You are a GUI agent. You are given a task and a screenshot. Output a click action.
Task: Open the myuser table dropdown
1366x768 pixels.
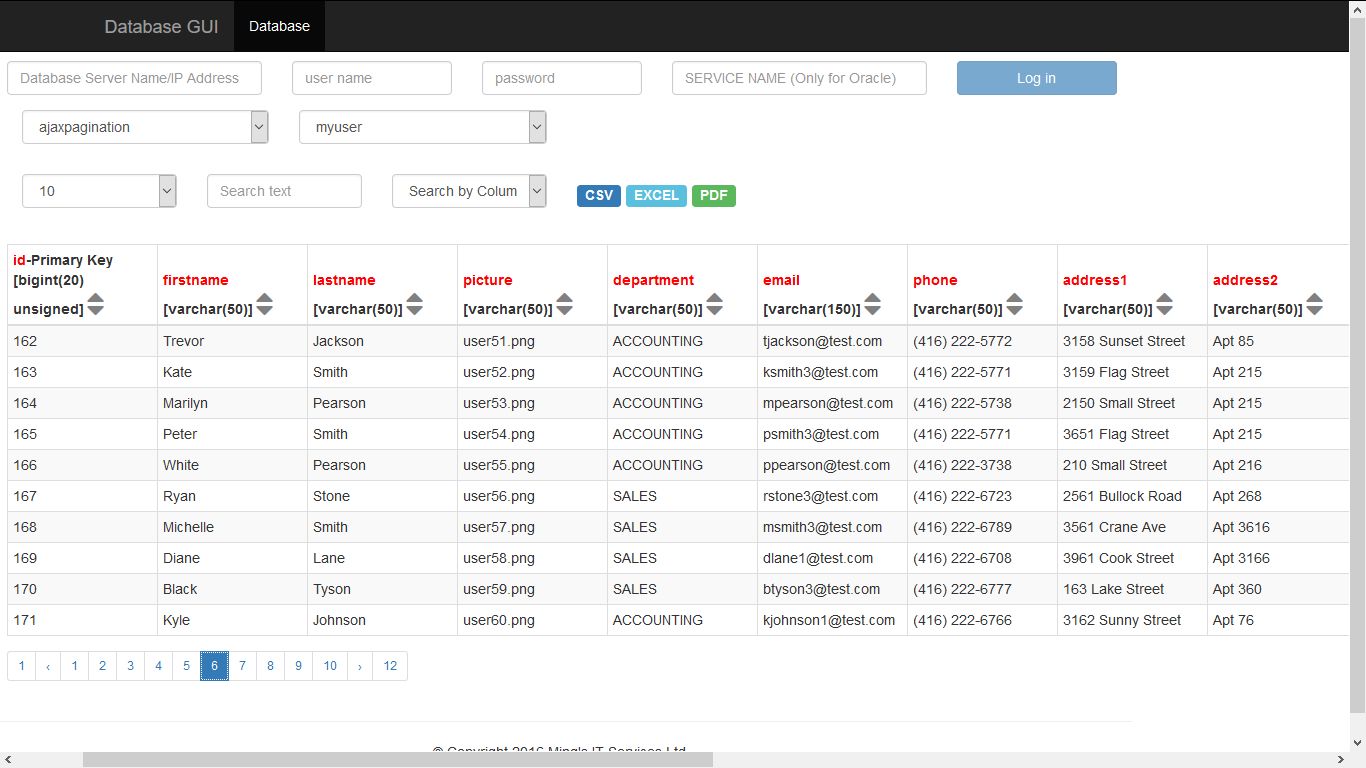pyautogui.click(x=423, y=127)
